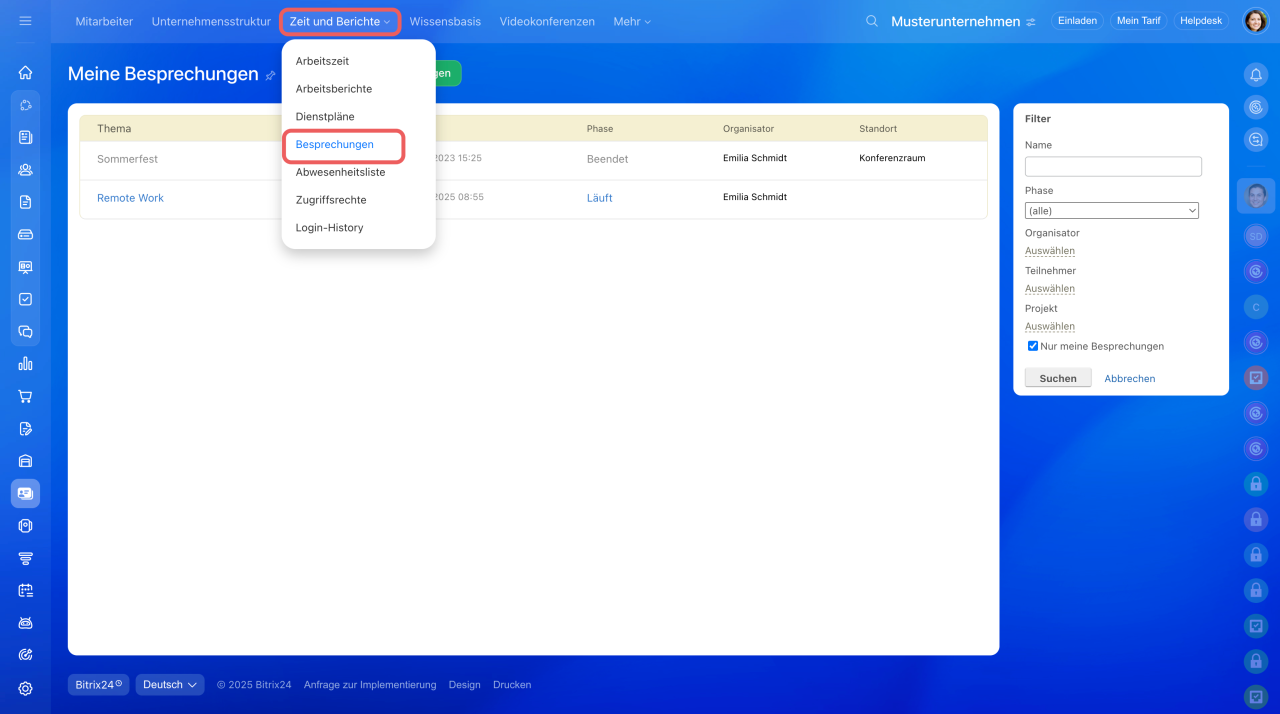
Task: Click the sliders icon beside Musterunternehmen
Action: click(1031, 21)
